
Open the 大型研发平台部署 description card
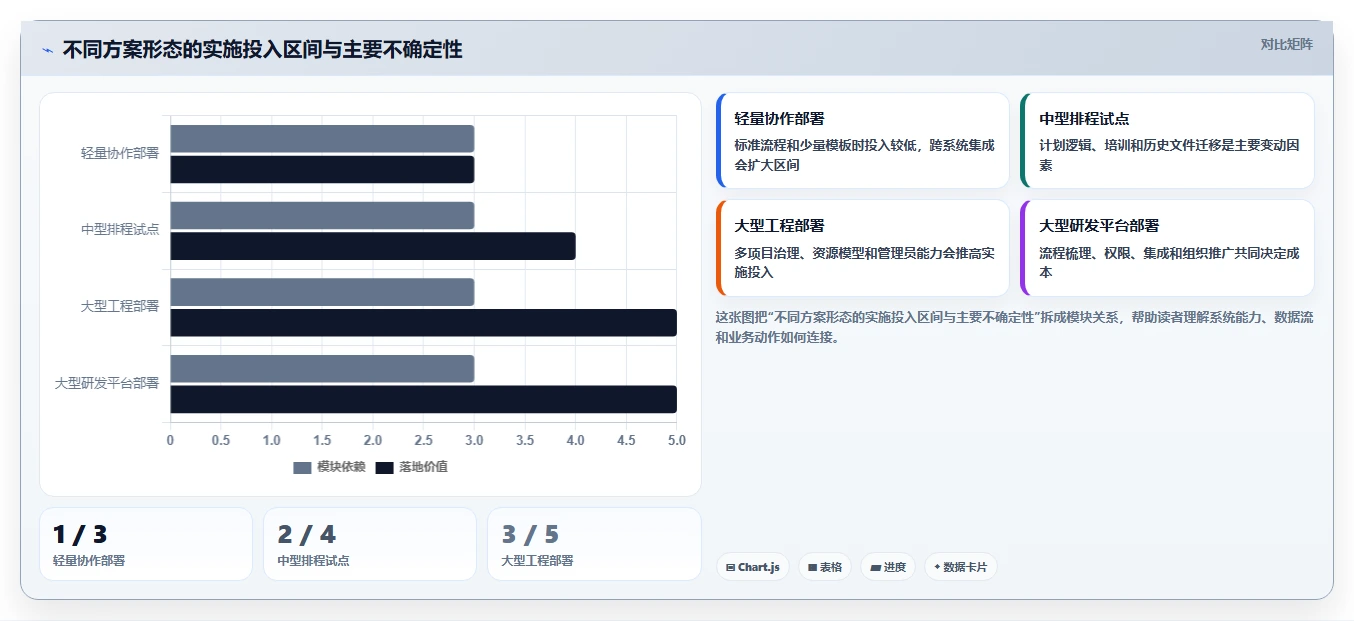coord(1167,248)
